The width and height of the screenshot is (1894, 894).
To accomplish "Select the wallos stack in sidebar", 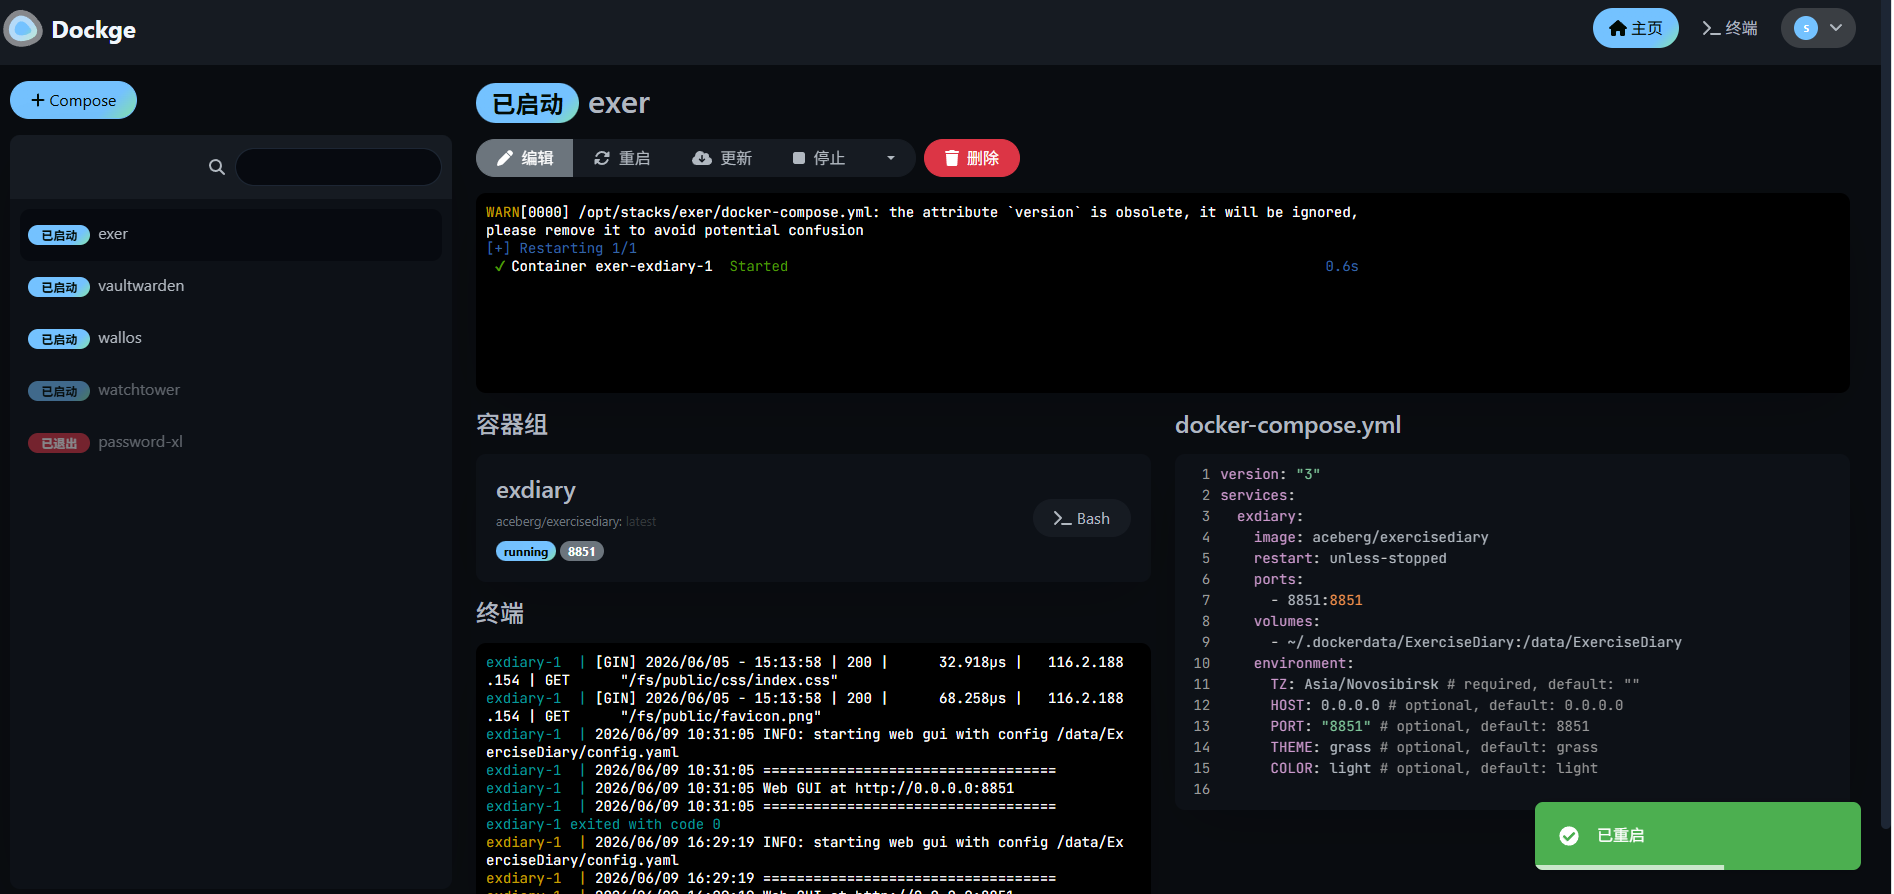I will click(231, 338).
